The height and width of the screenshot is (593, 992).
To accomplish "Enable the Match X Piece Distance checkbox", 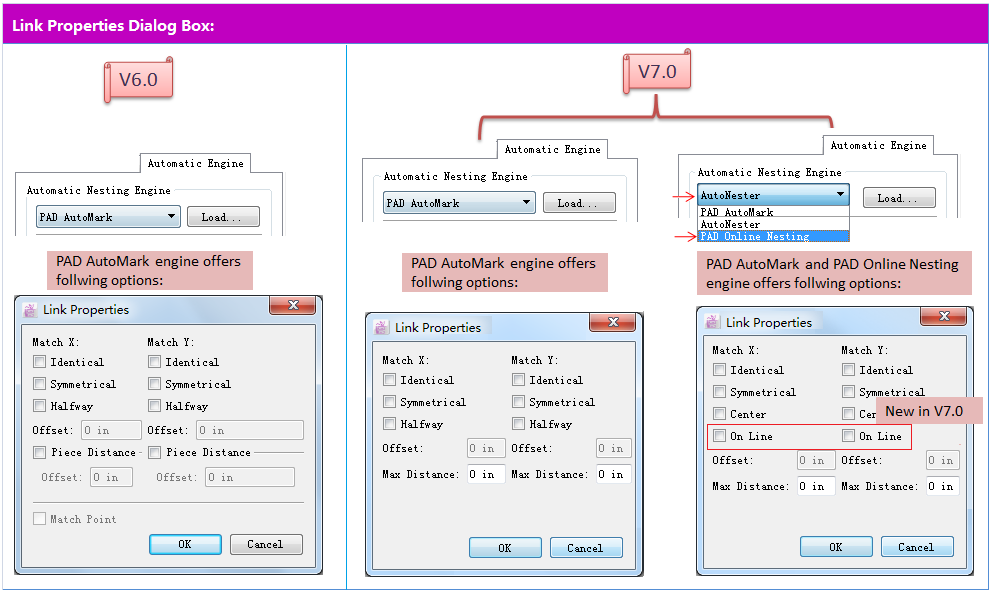I will 40,452.
